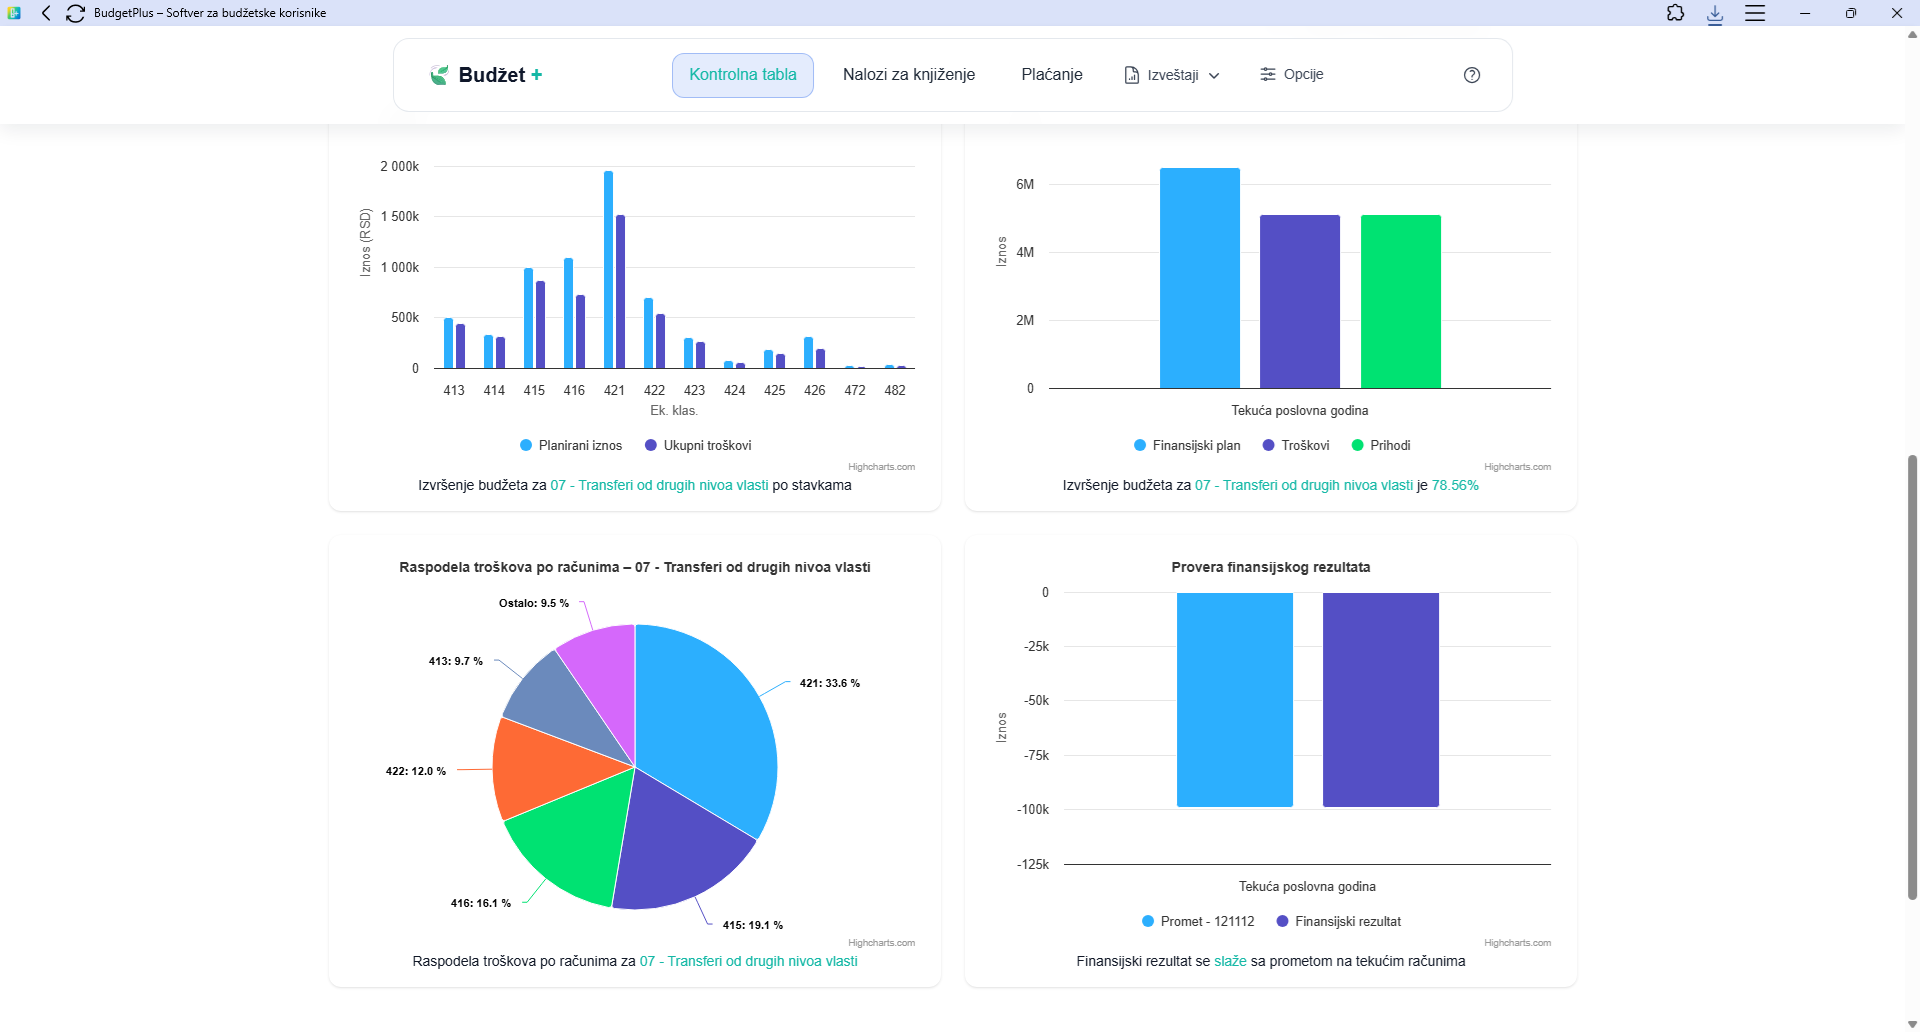Image resolution: width=1920 pixels, height=1032 pixels.
Task: Open the extensions puzzle icon
Action: pyautogui.click(x=1675, y=13)
